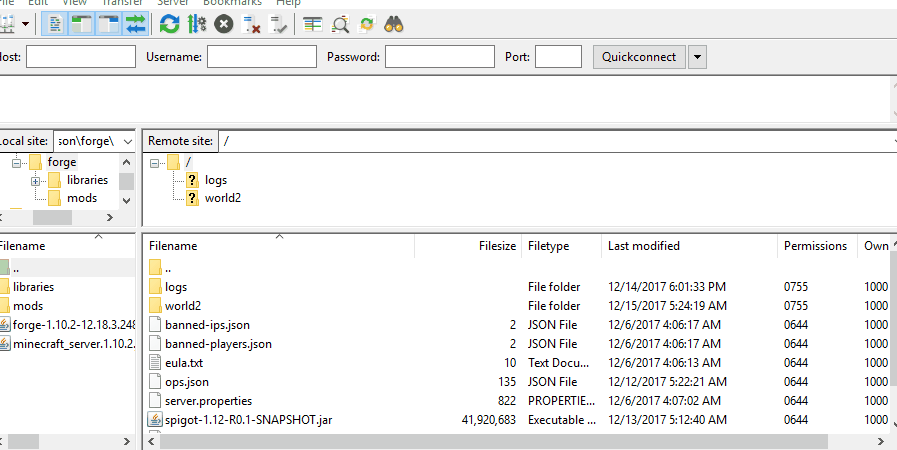Sort remote list by Last modified column
This screenshot has width=897, height=450.
(689, 246)
